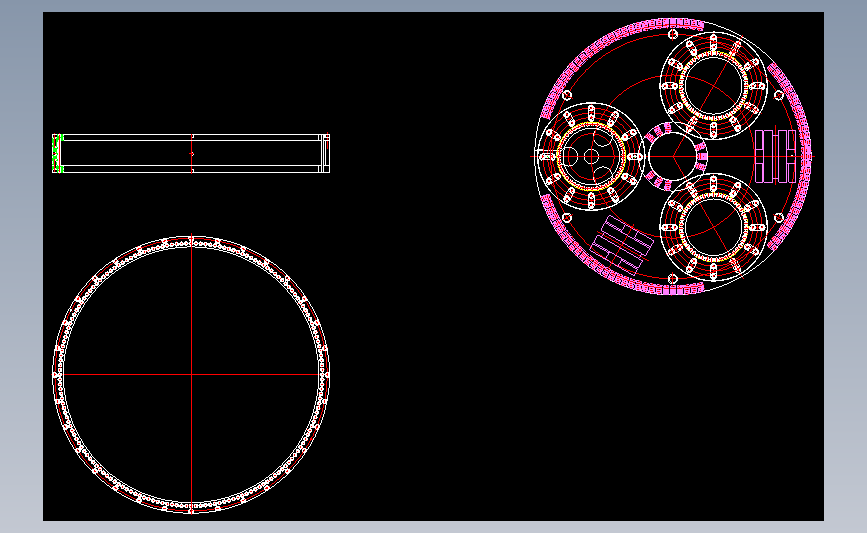
Task: Select the lower-right planetary gear in assembly
Action: (x=713, y=227)
